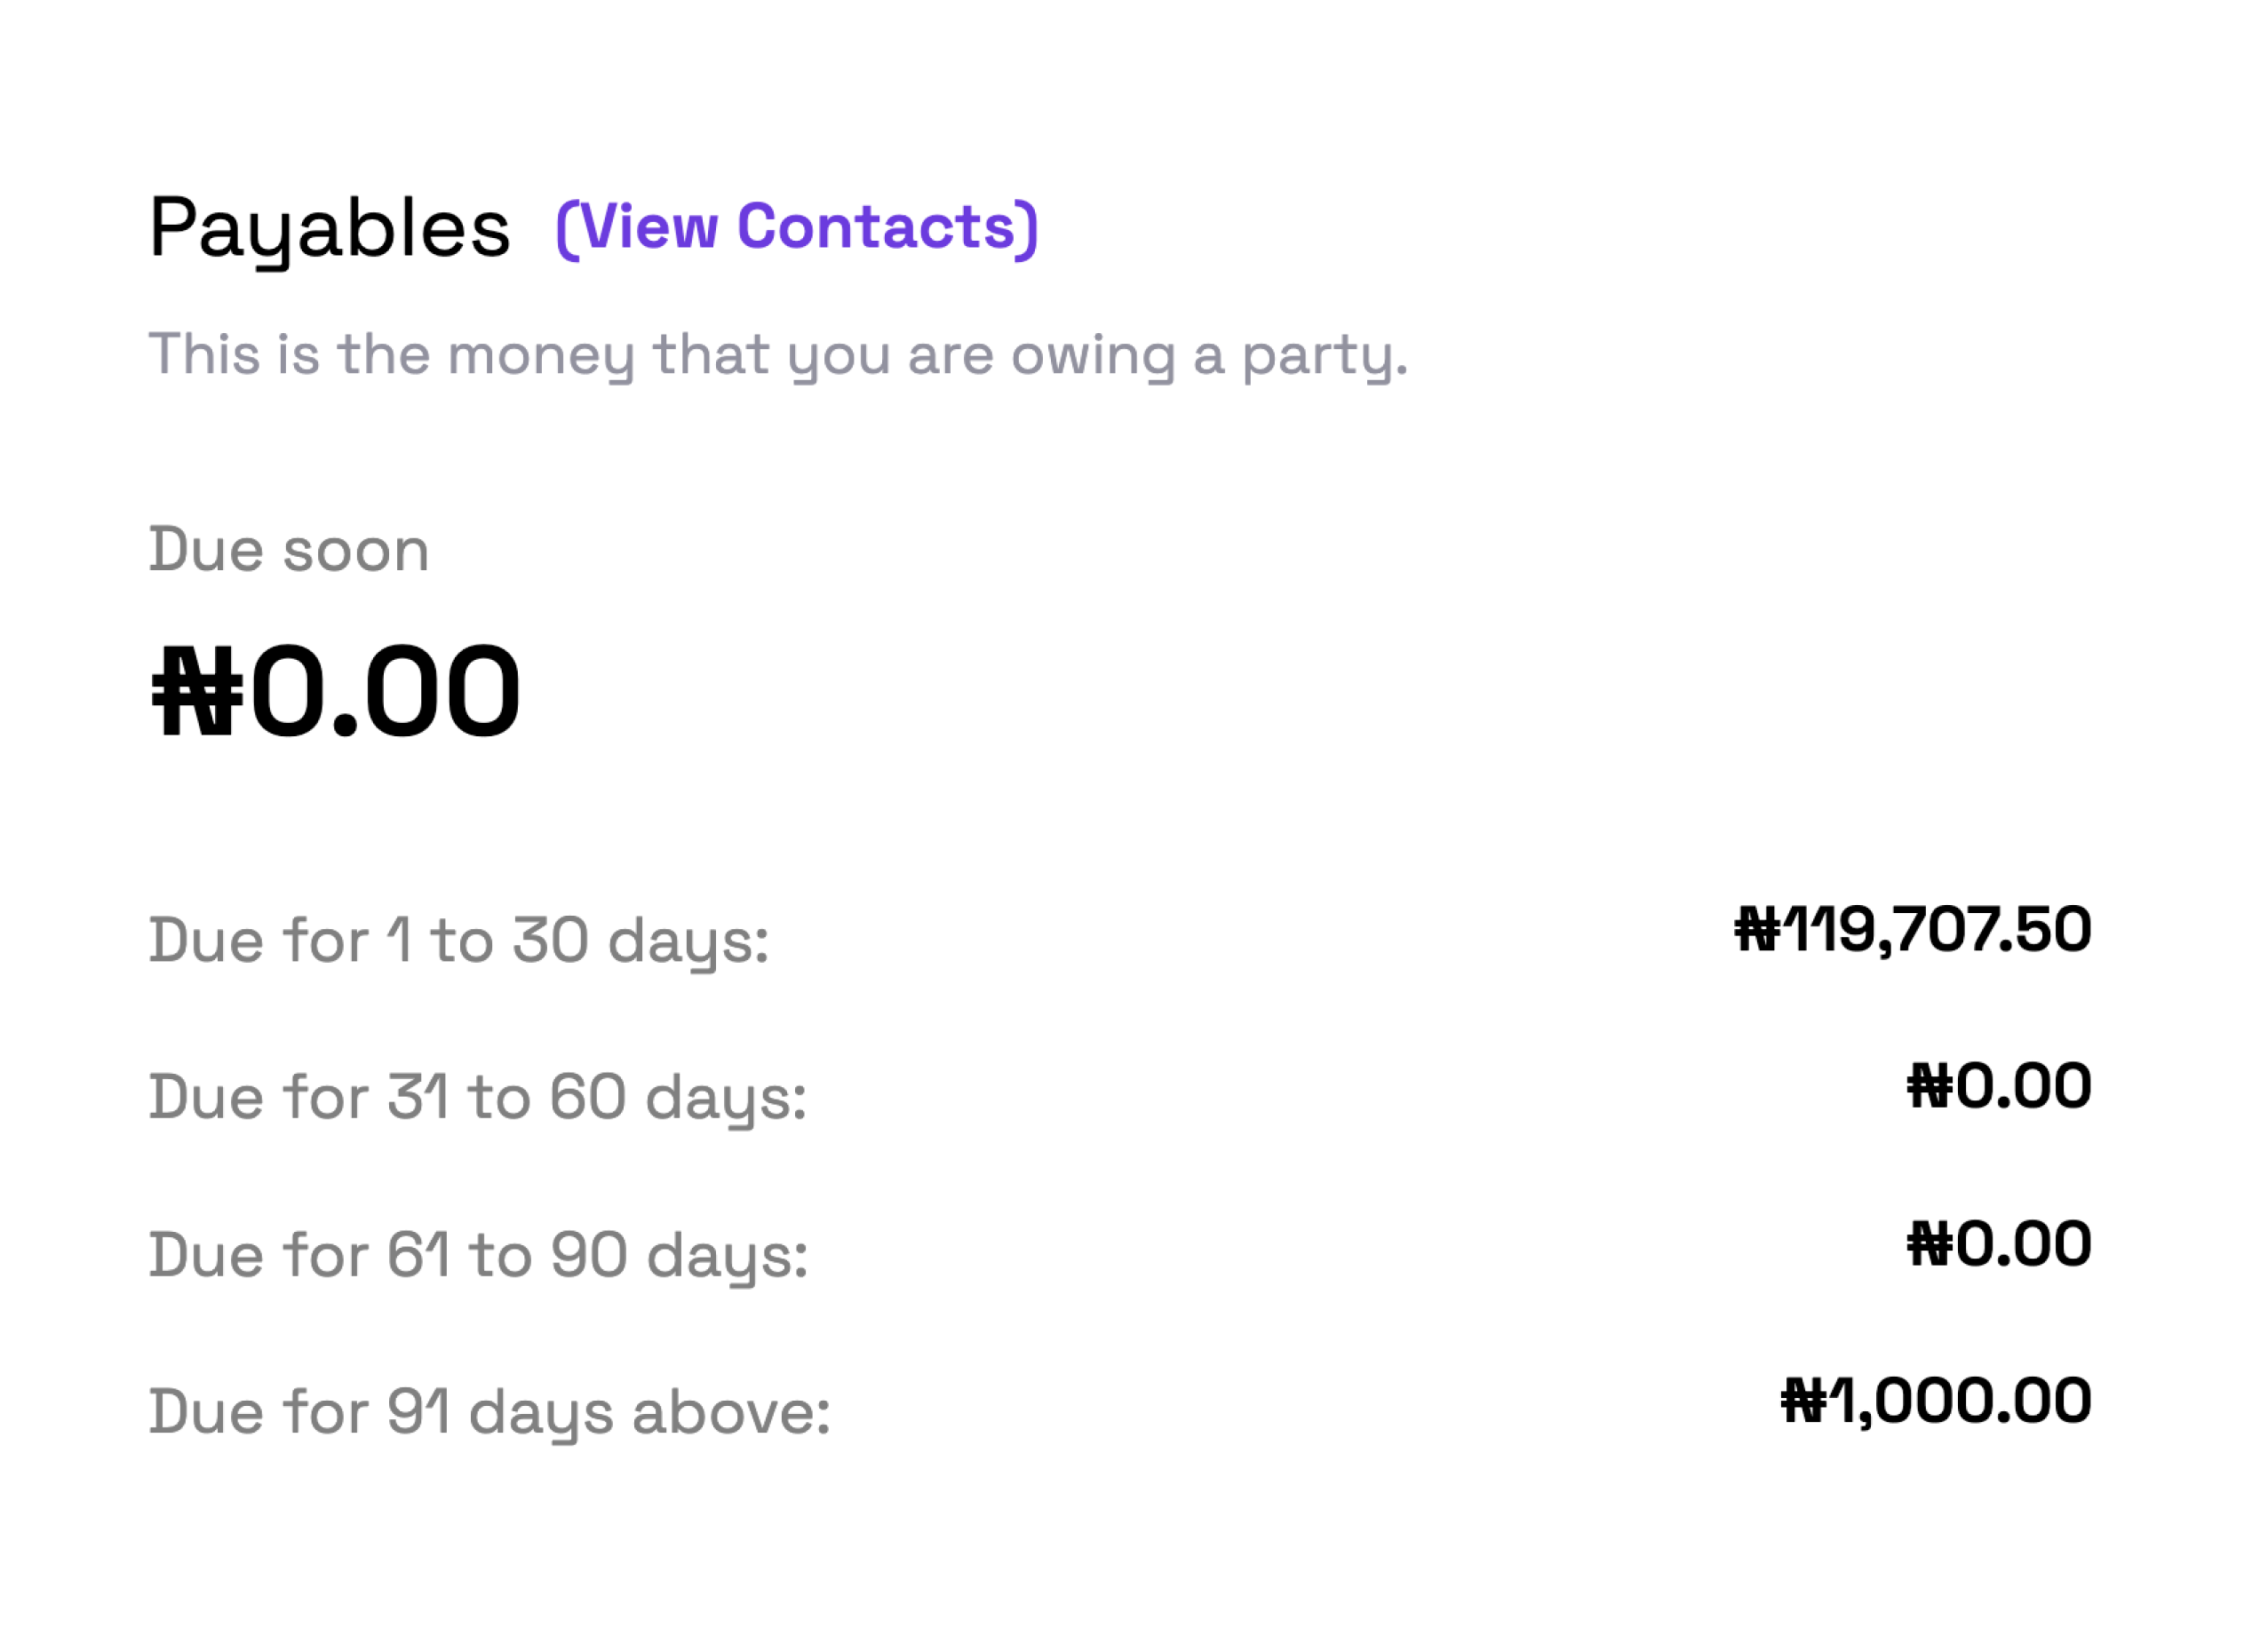Click the Due for 61 to 90 days label

[x=478, y=1258]
